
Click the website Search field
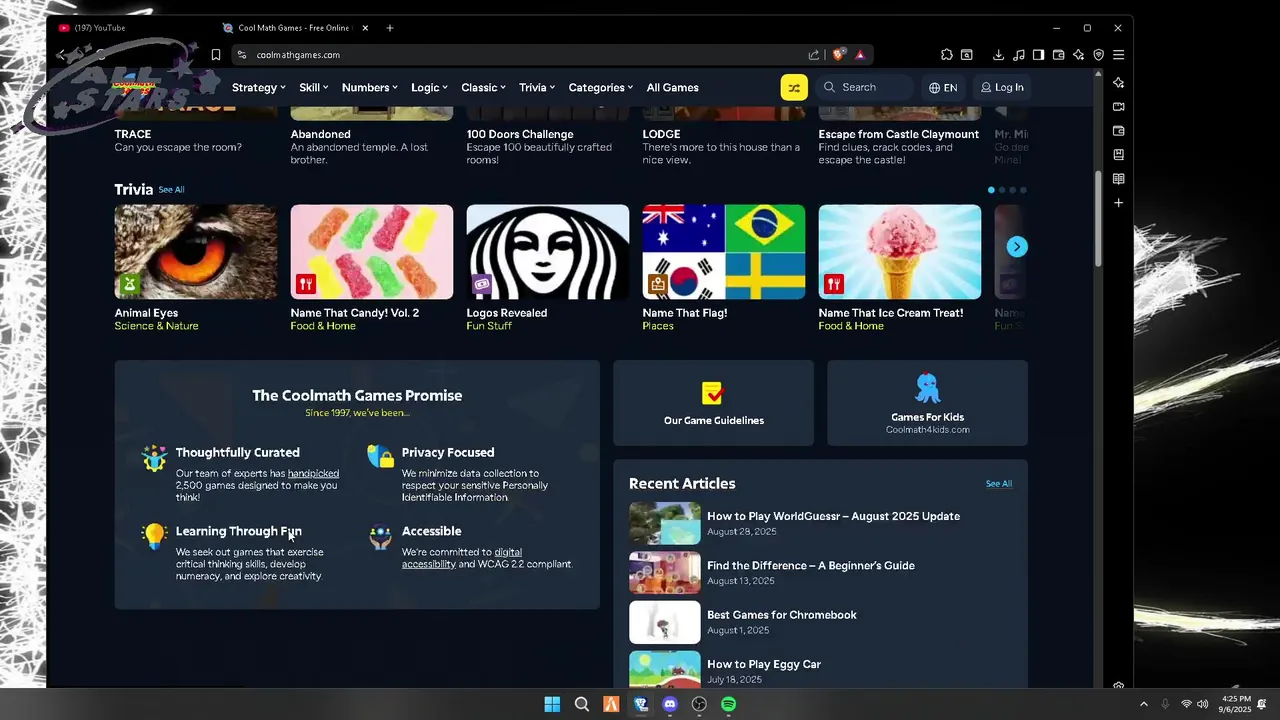click(866, 87)
